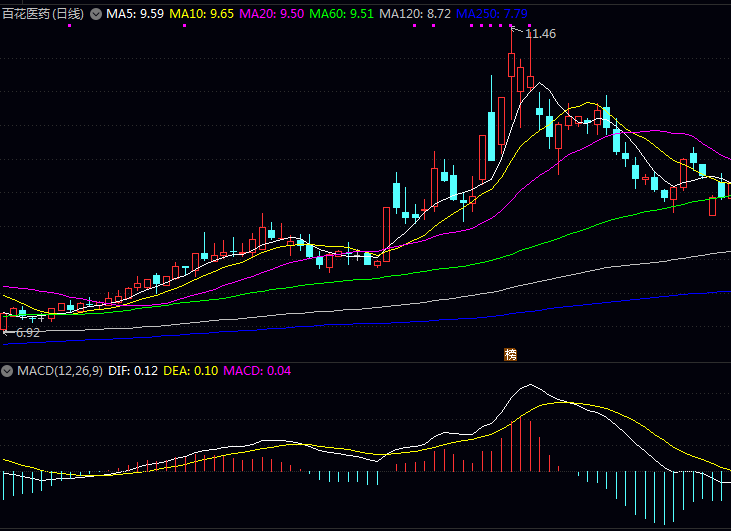This screenshot has height=531, width=731.
Task: Click the yellow DEA value label
Action: [189, 371]
